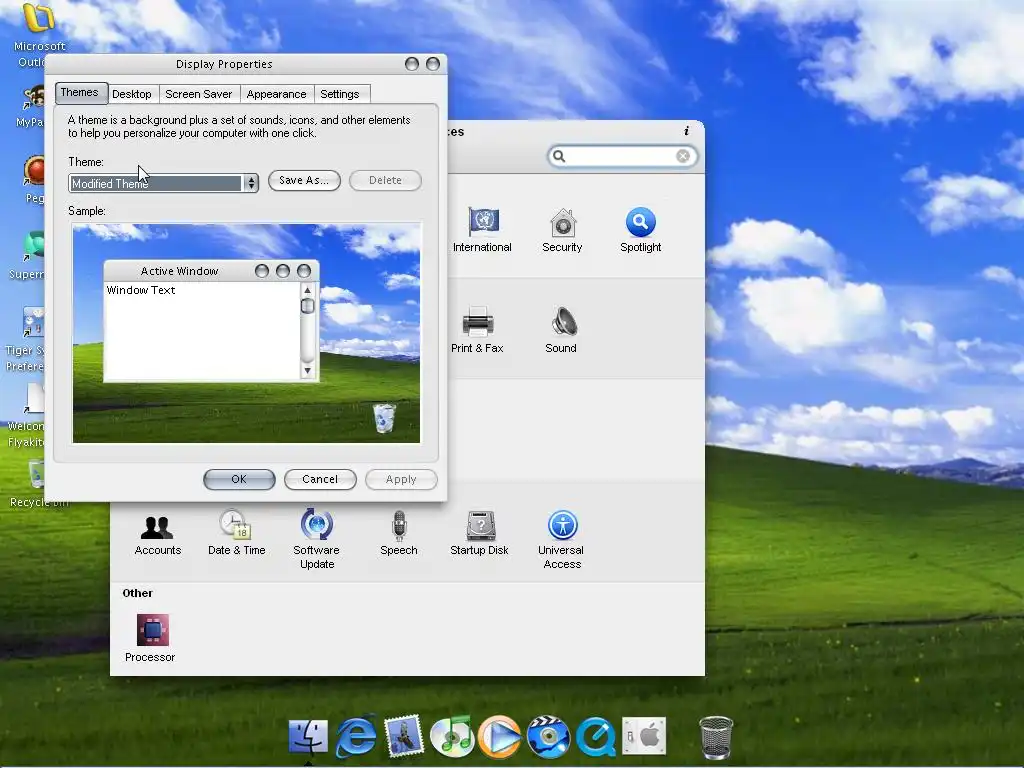The image size is (1024, 768).
Task: Open Date & Time preferences
Action: tap(236, 532)
